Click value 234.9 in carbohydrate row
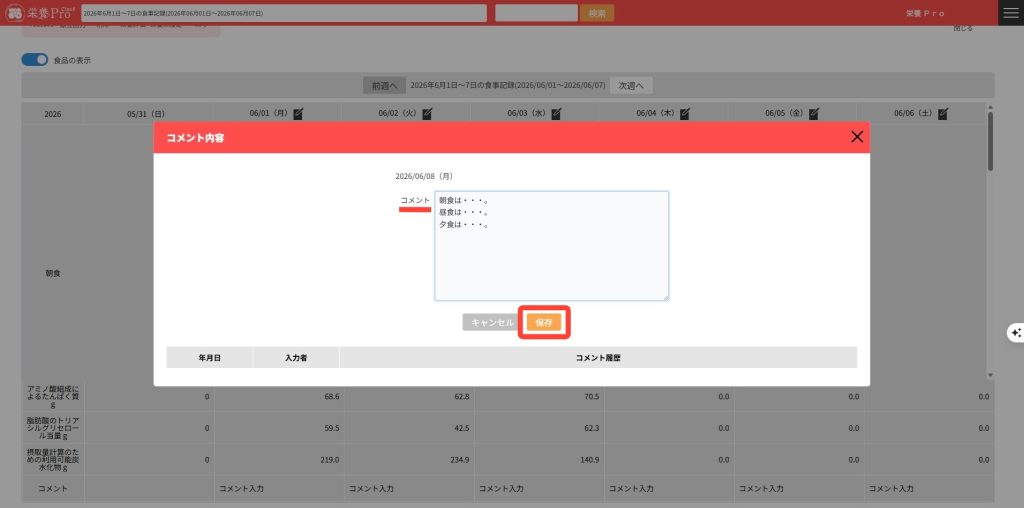This screenshot has height=508, width=1024. pyautogui.click(x=460, y=460)
